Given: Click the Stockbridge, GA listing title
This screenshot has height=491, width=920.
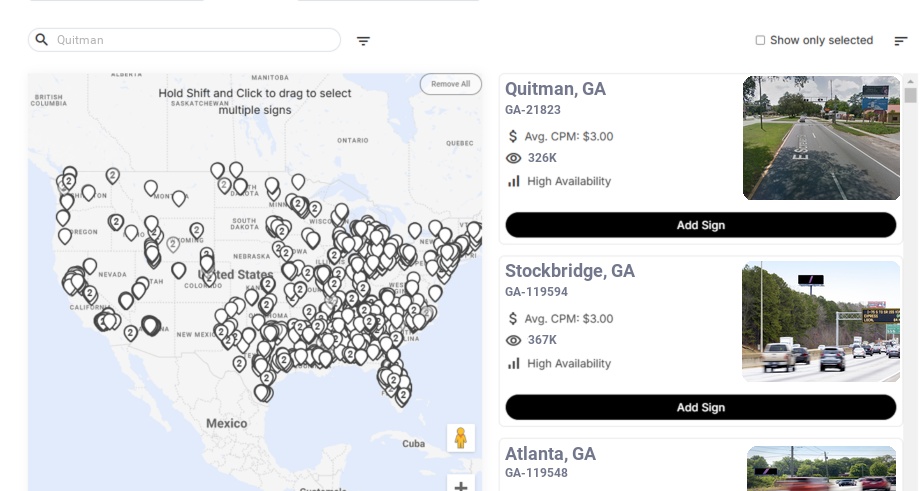Looking at the screenshot, I should pos(569,271).
